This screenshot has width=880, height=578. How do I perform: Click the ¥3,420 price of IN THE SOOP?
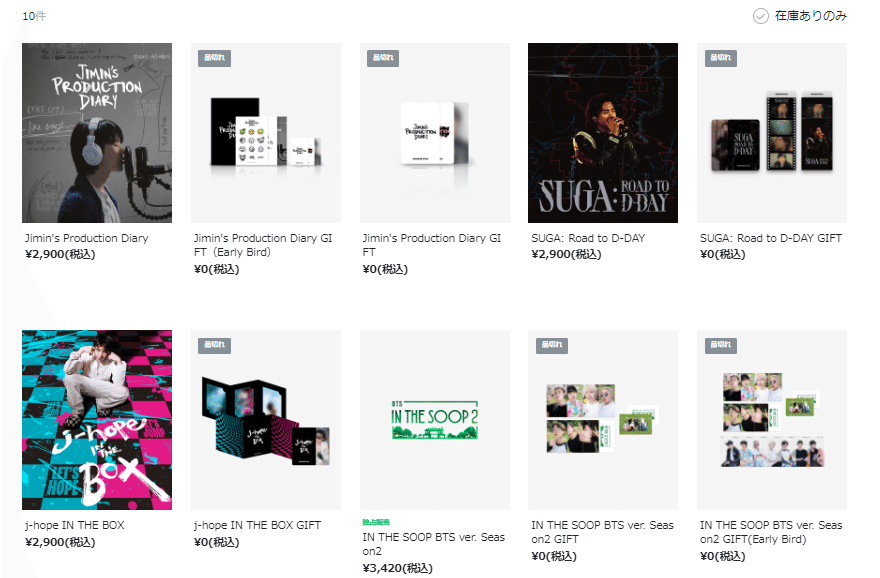(x=397, y=568)
